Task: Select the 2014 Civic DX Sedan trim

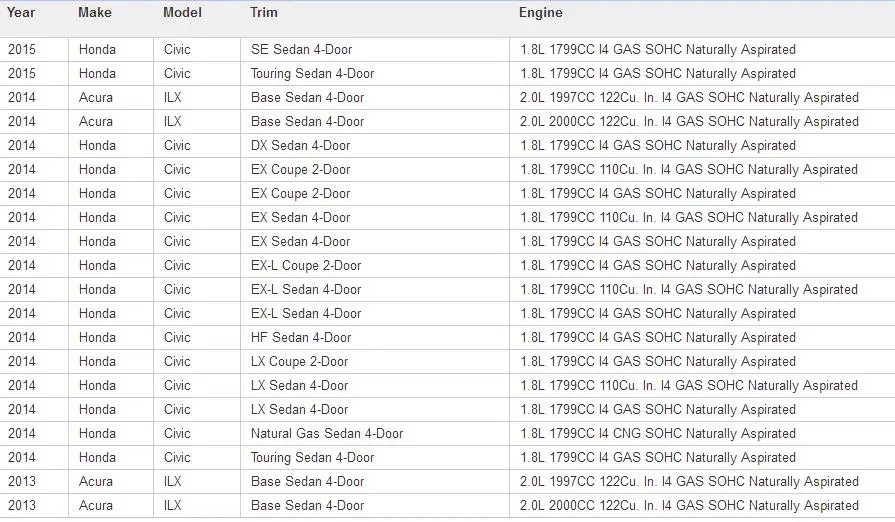Action: 374,145
